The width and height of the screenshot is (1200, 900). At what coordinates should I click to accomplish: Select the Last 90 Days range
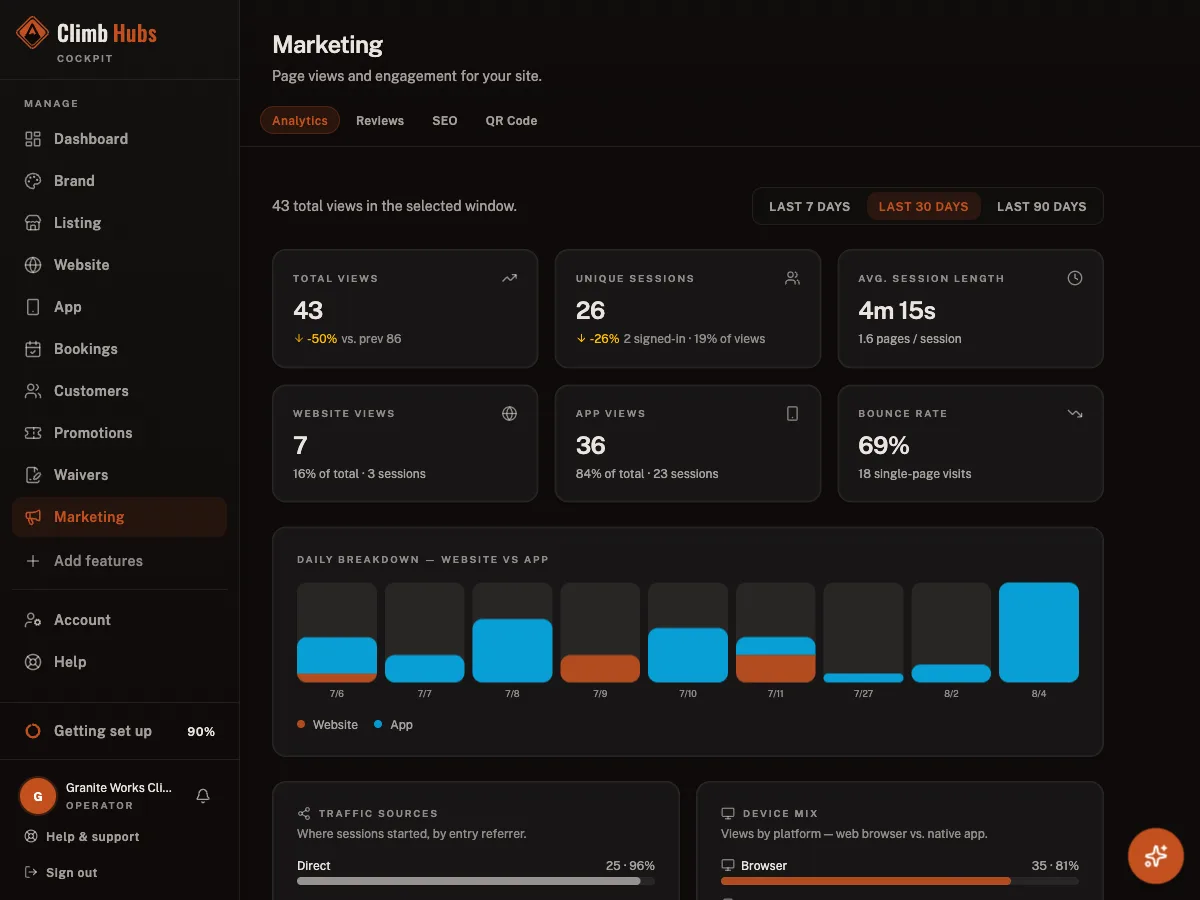pyautogui.click(x=1041, y=206)
